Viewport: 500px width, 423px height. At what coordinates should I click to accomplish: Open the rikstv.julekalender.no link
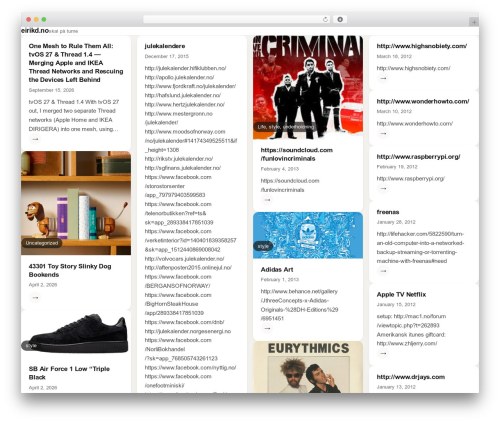tap(179, 159)
